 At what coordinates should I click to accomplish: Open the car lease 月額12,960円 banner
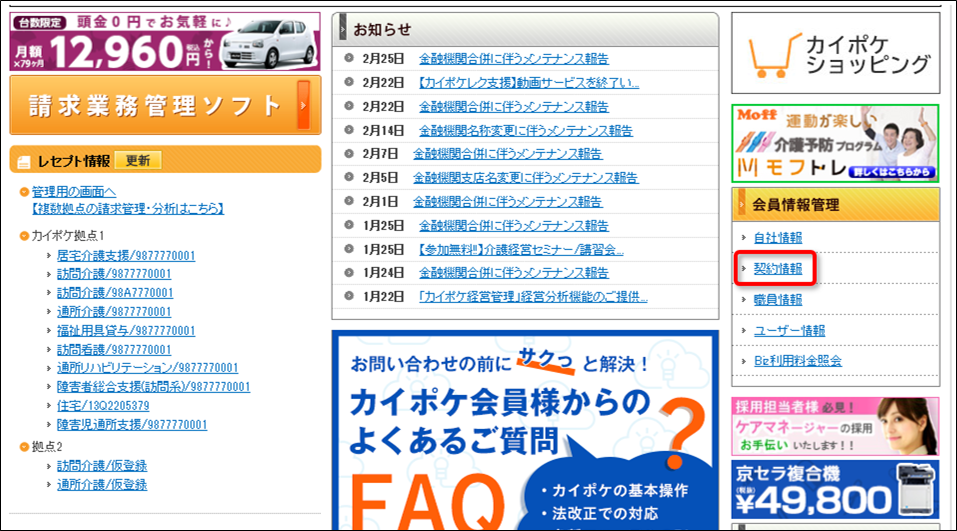165,42
